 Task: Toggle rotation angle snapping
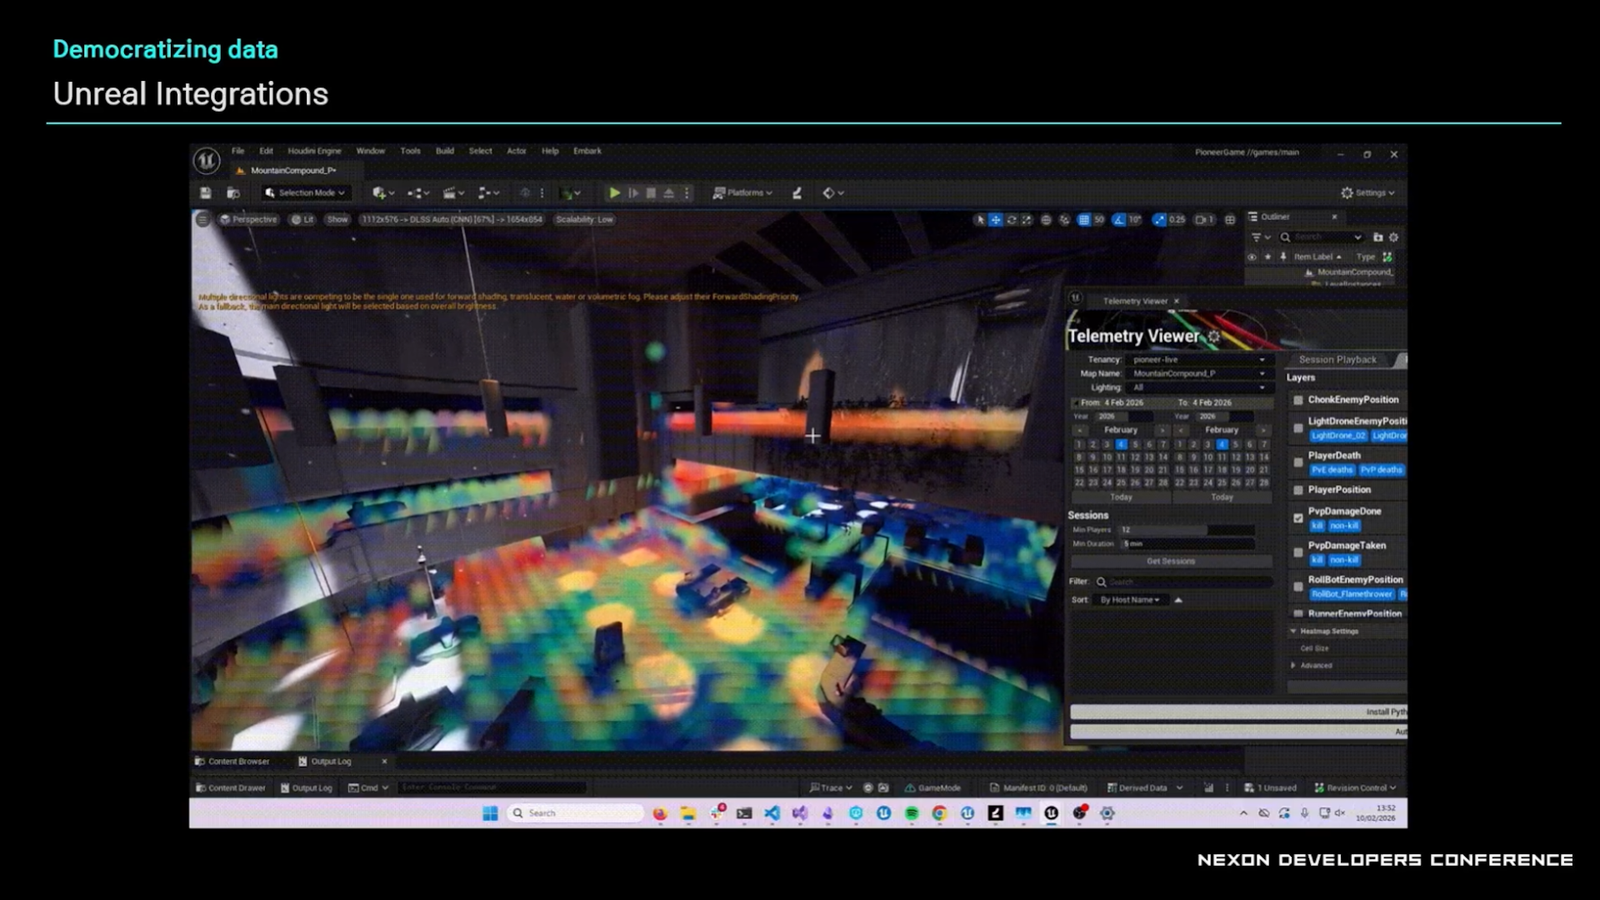(x=1119, y=219)
